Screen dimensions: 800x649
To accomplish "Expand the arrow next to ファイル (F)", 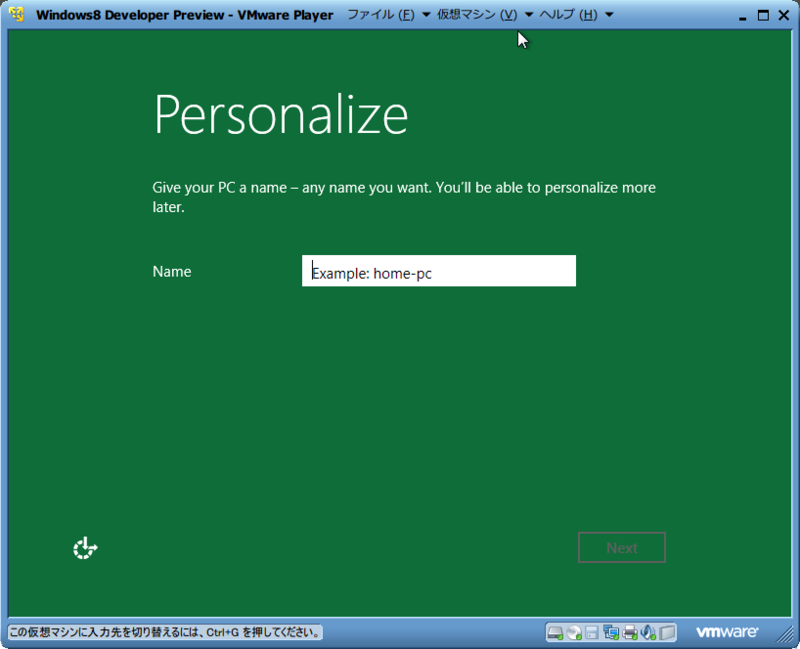I will (x=426, y=14).
